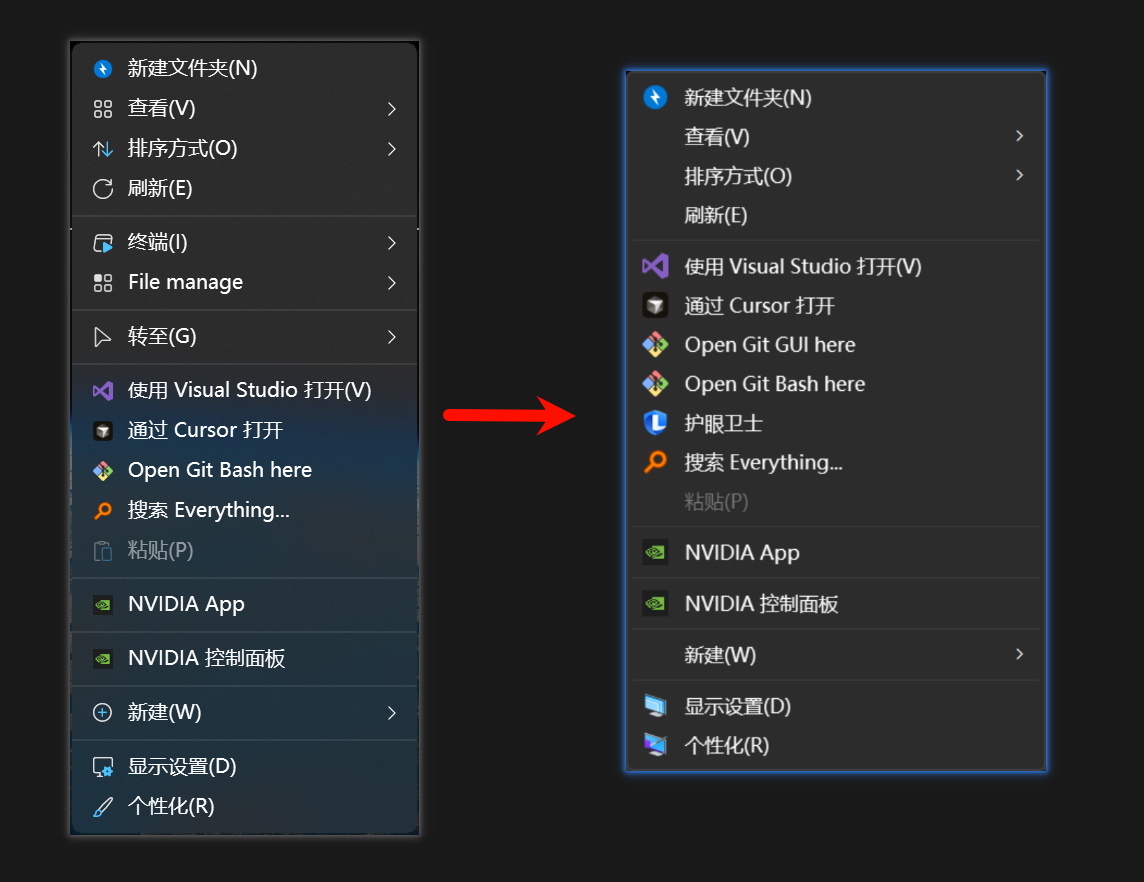This screenshot has width=1144, height=882.
Task: Expand 新建(W) submenu arrow in right menu
Action: click(x=1019, y=654)
